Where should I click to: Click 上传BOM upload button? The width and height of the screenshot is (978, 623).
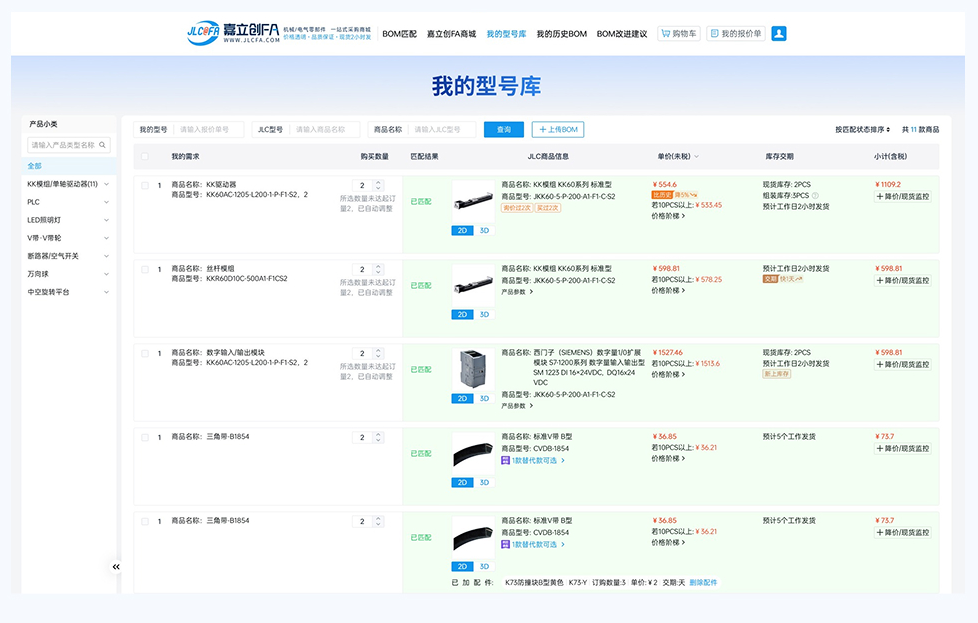(x=558, y=130)
